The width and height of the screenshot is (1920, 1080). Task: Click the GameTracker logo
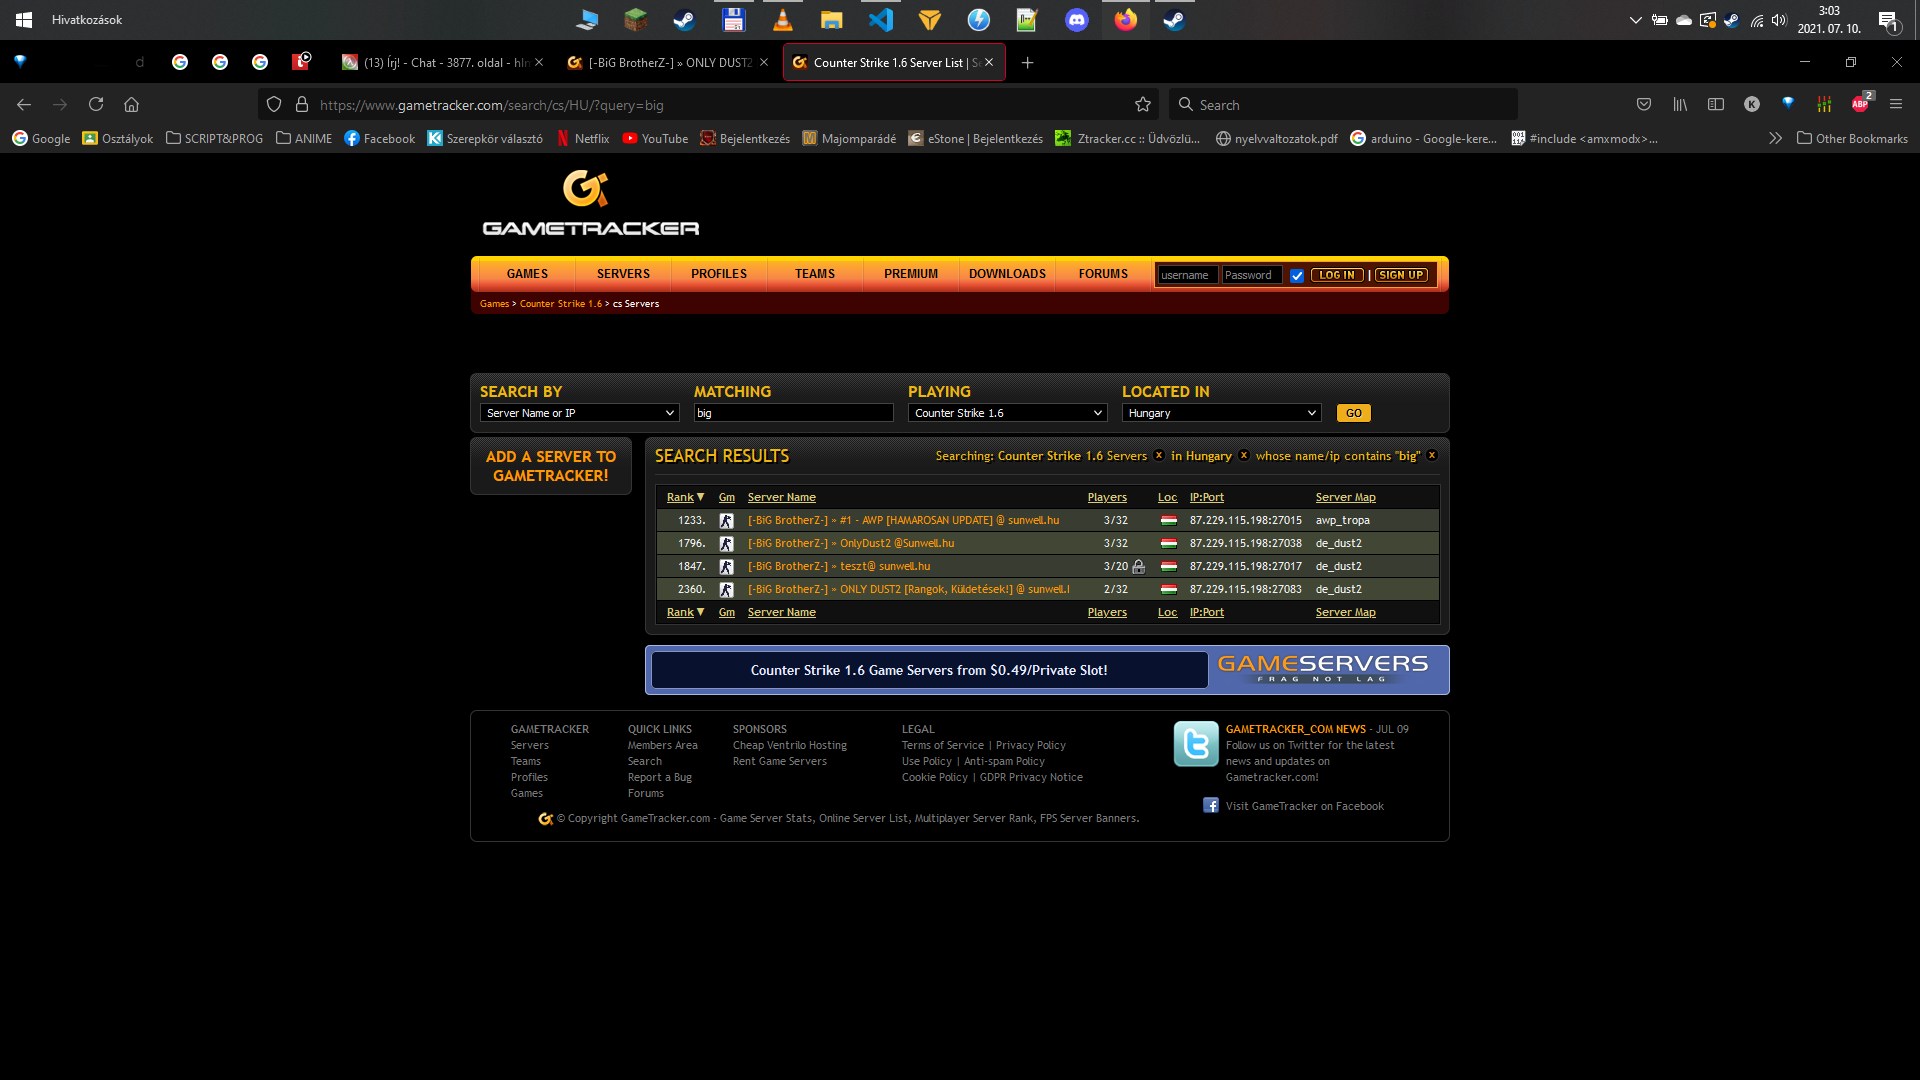coord(590,203)
